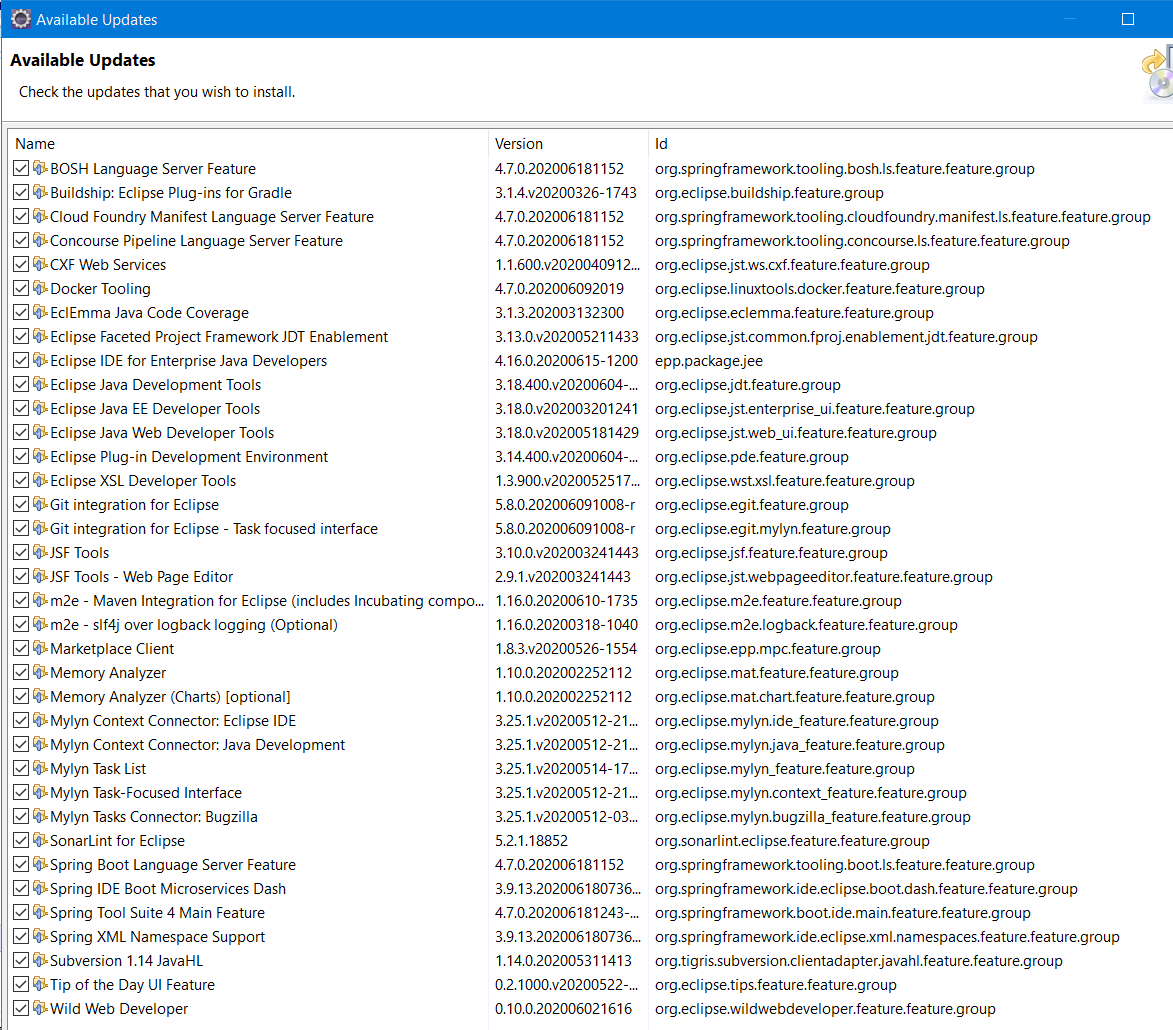1173x1030 pixels.
Task: Select org.eclipse.egit.feature.group id
Action: coord(752,504)
